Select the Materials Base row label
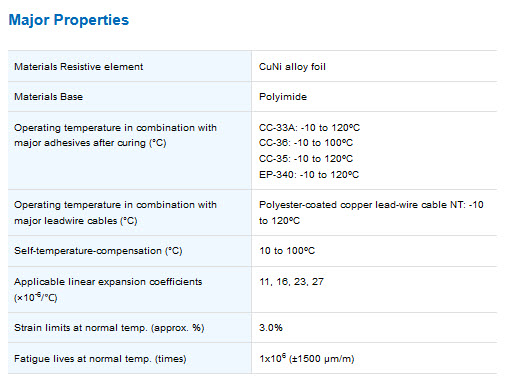Viewport: 510px width, 389px height. (49, 97)
